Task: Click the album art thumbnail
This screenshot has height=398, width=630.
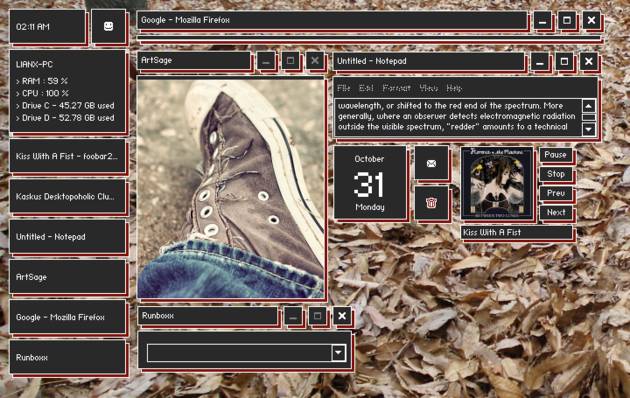Action: coord(497,183)
